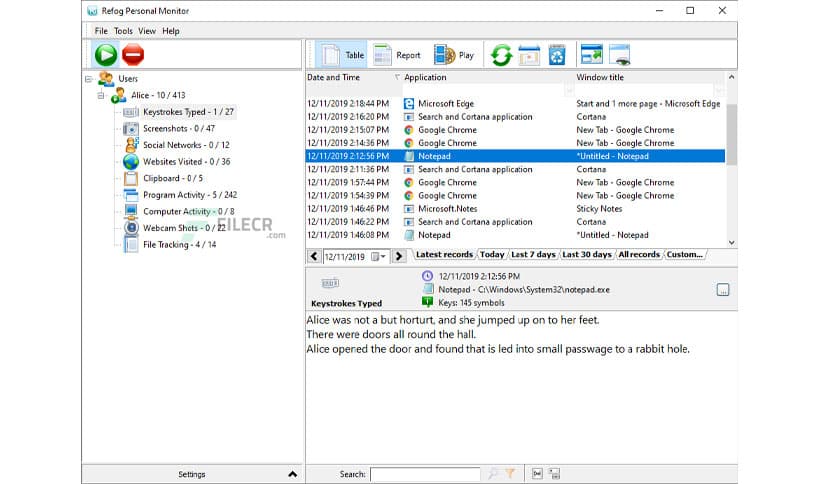The height and width of the screenshot is (484, 836).
Task: Click the window with eye icon
Action: point(620,55)
